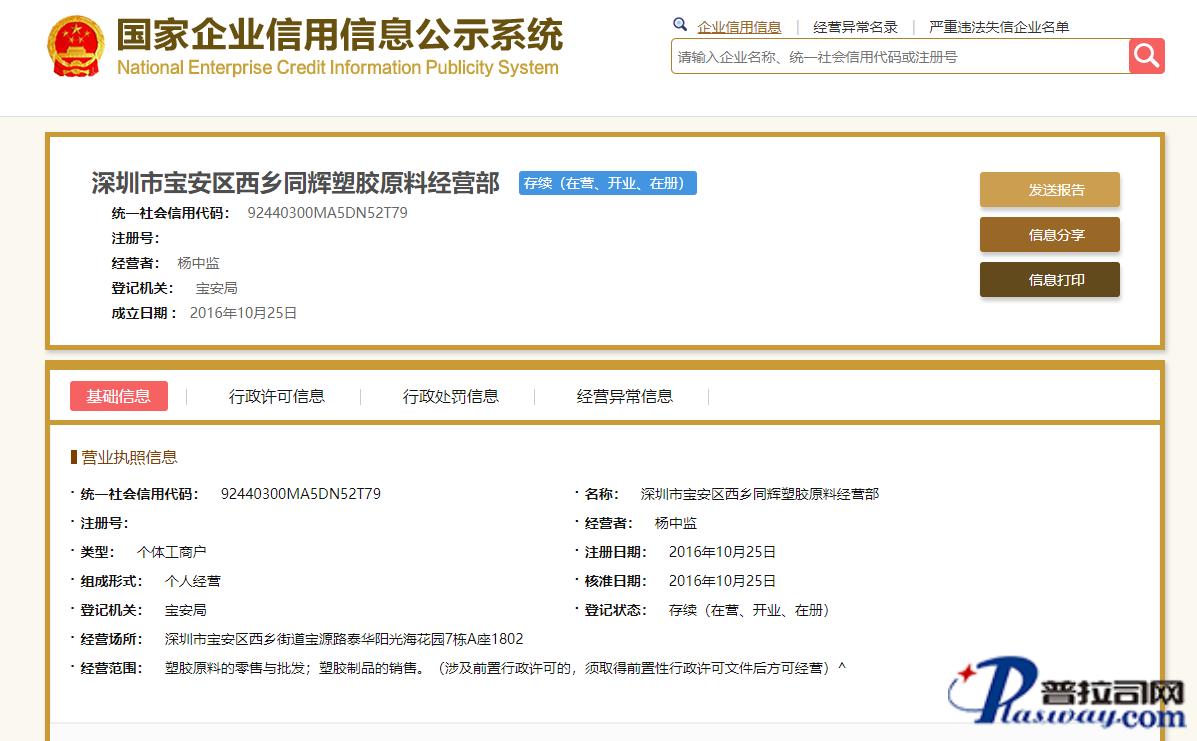Collapse 经营范围 text using the caret

pos(842,666)
